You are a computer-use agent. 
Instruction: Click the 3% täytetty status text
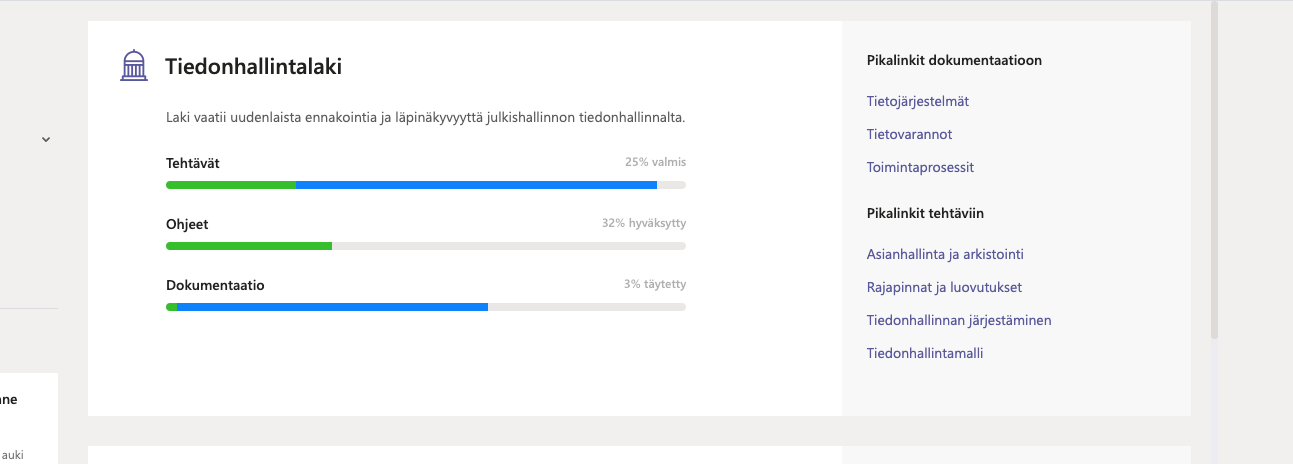coord(655,284)
